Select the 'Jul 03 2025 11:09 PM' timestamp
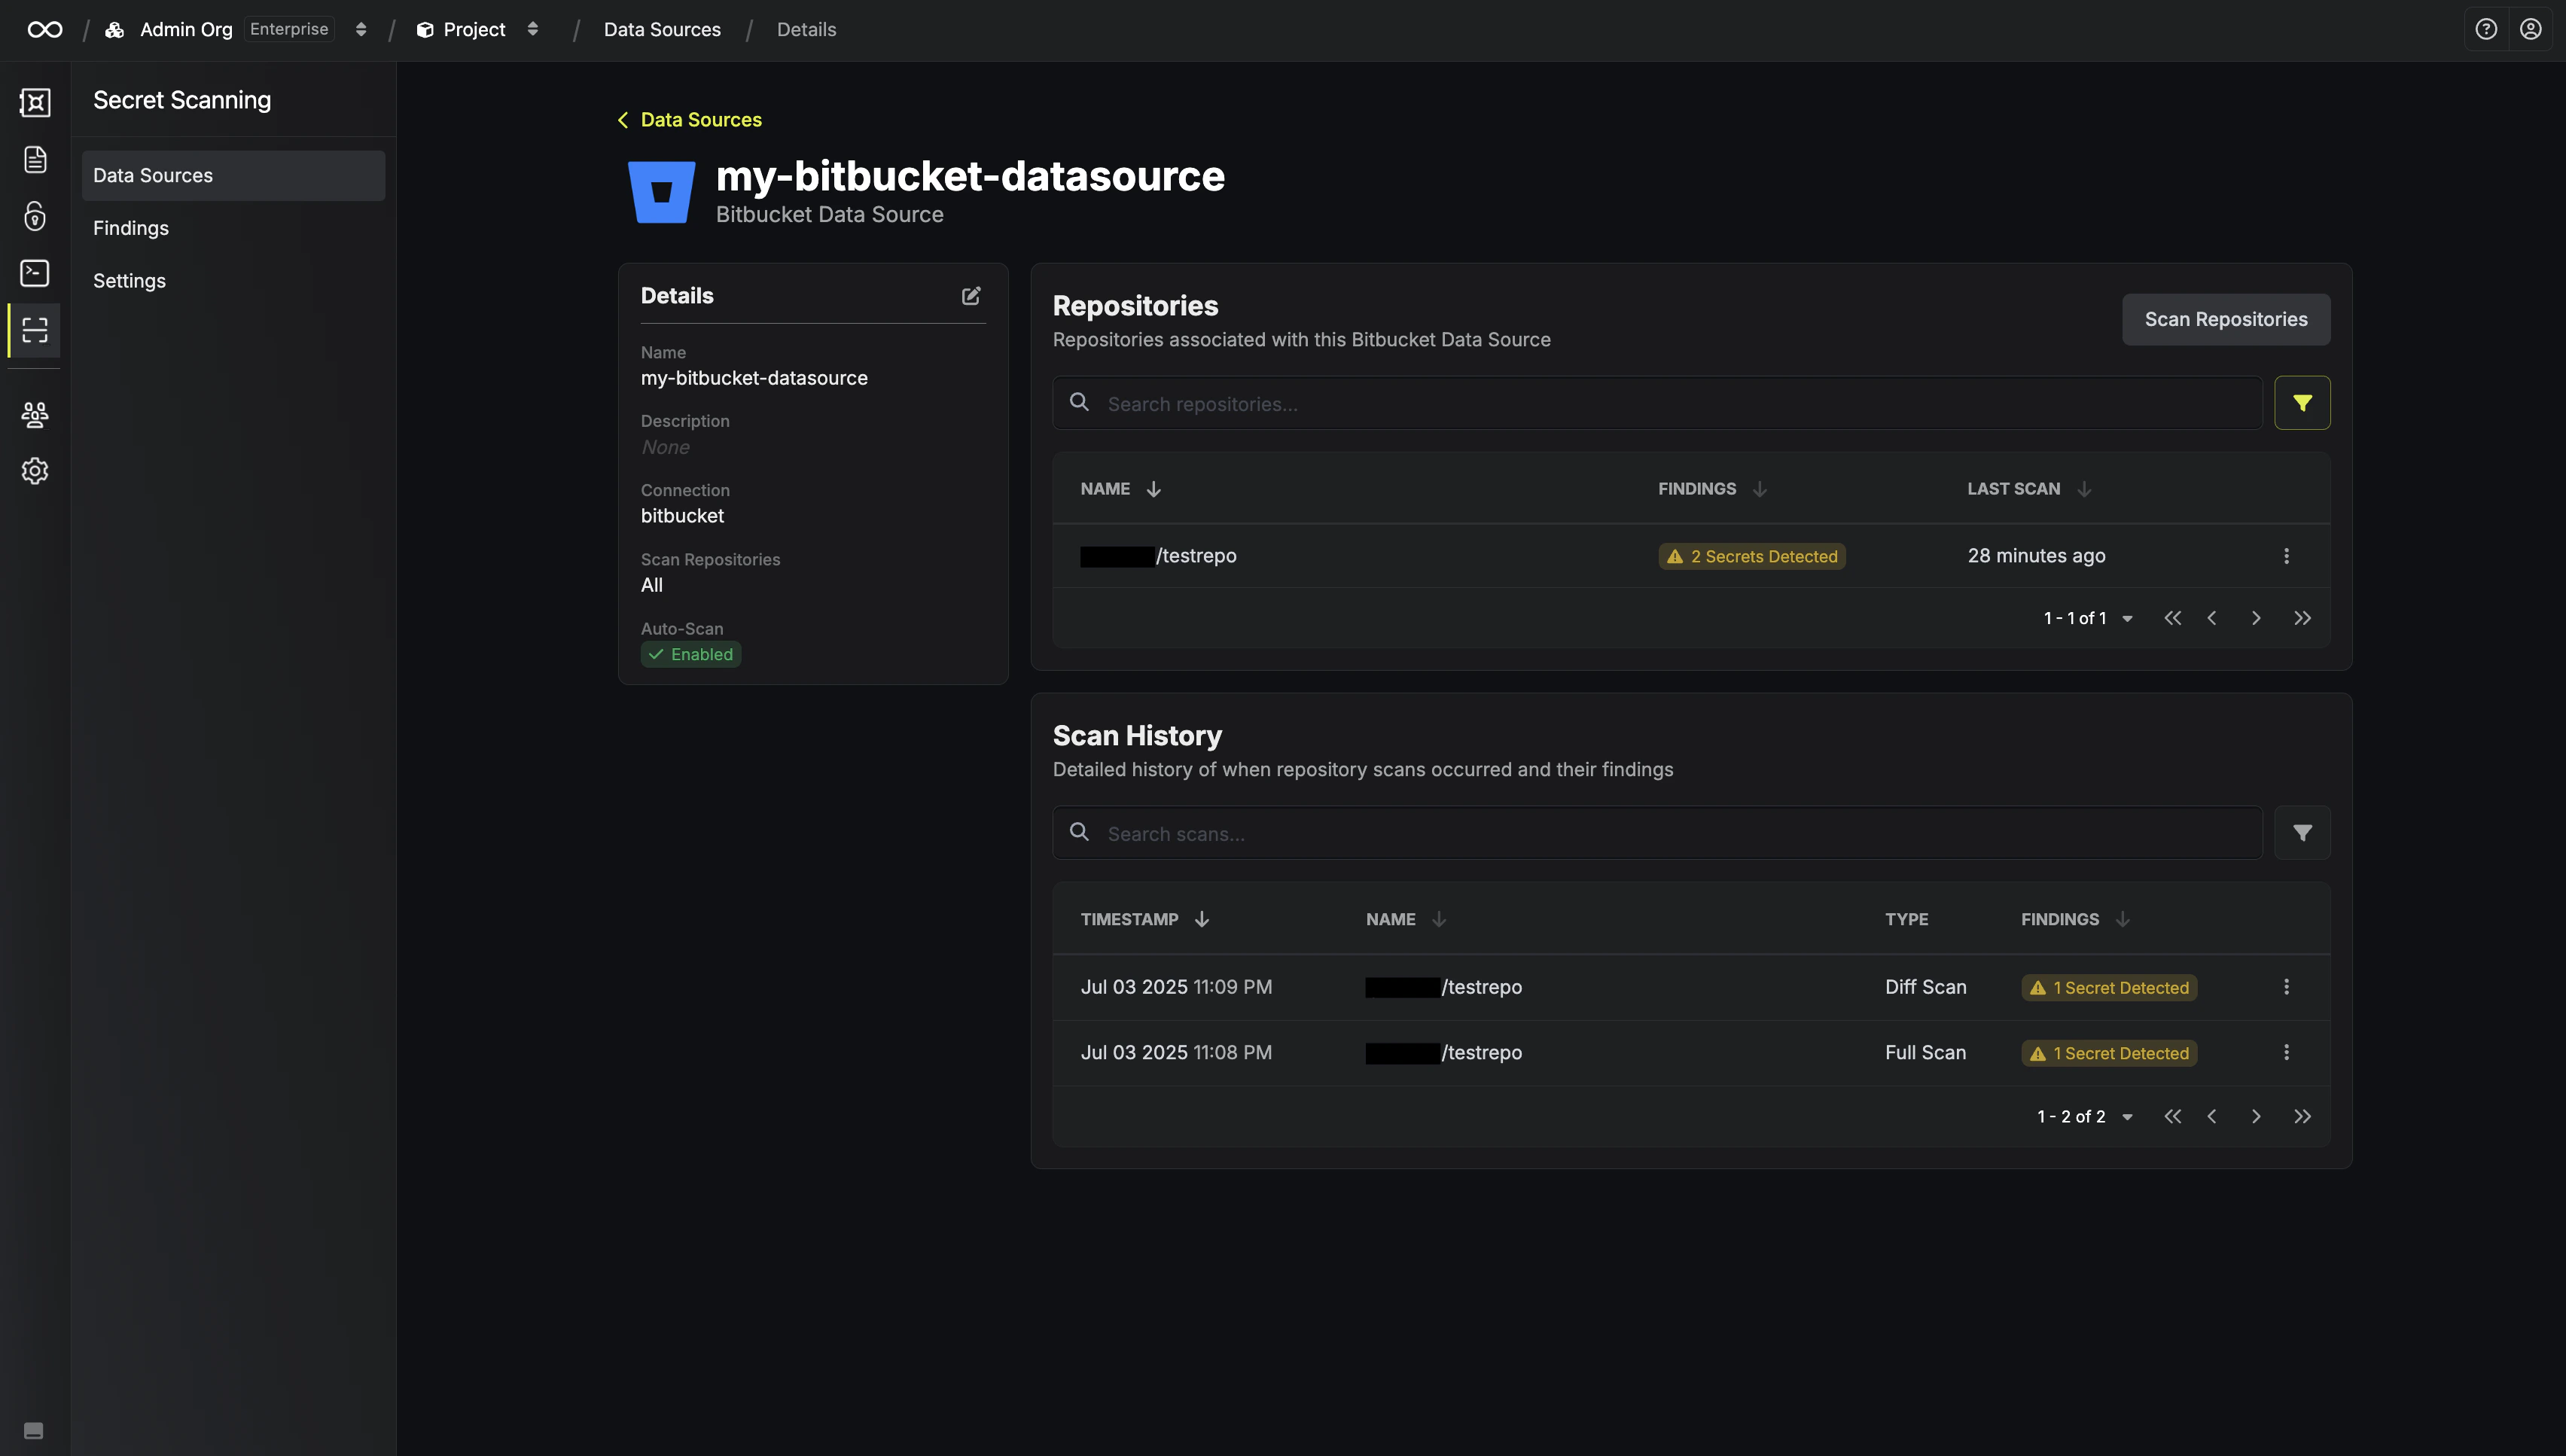2566x1456 pixels. (1176, 987)
